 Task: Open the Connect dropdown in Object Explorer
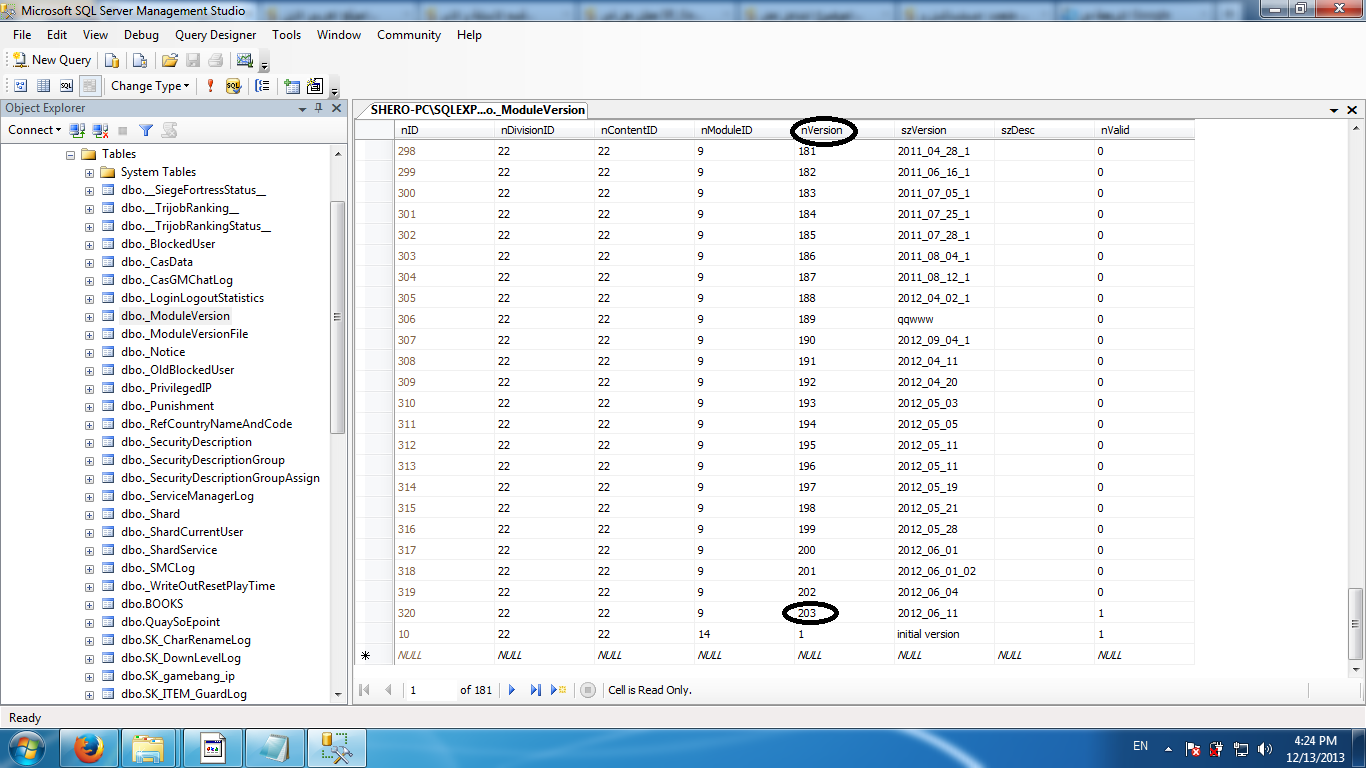[35, 130]
